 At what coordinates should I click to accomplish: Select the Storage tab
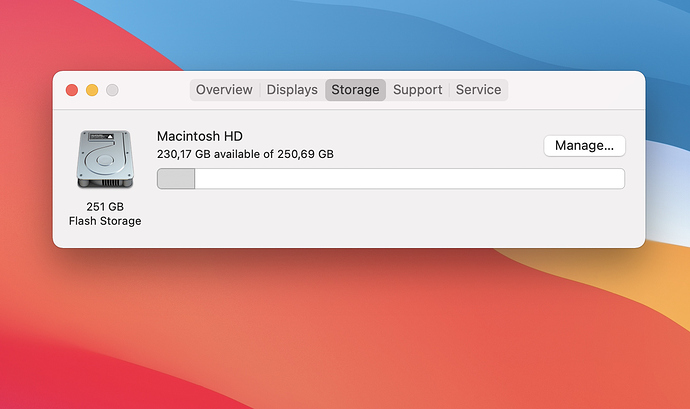(355, 90)
